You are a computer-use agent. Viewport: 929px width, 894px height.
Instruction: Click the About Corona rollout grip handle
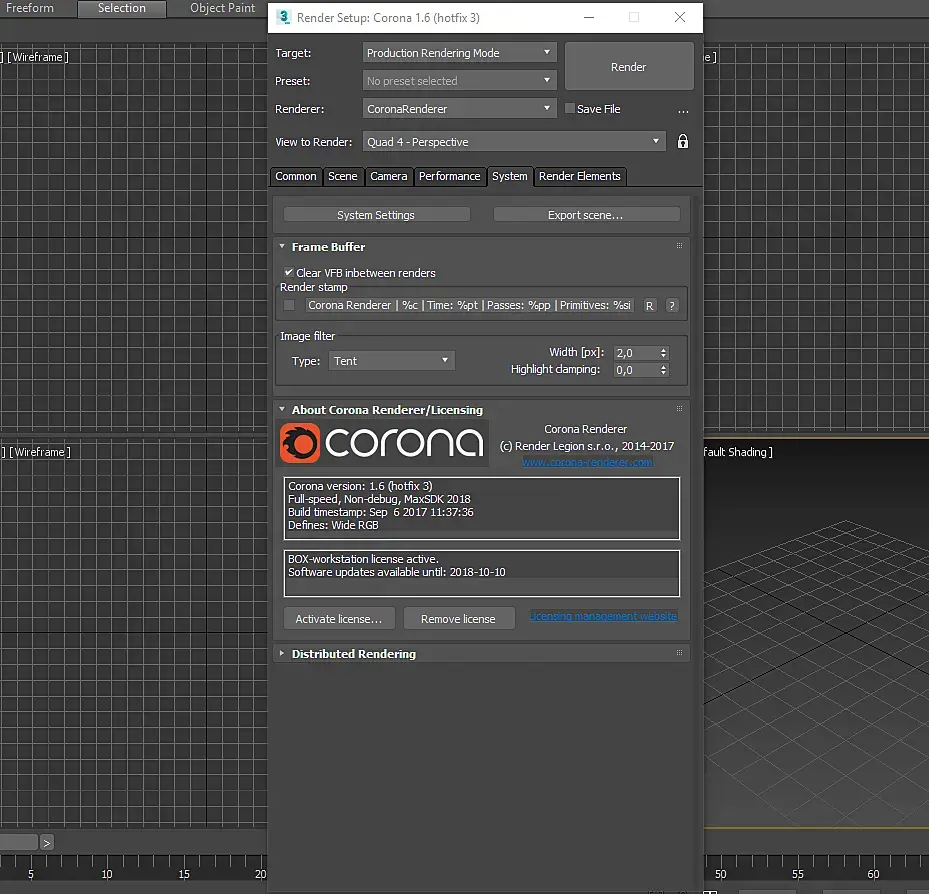point(679,409)
